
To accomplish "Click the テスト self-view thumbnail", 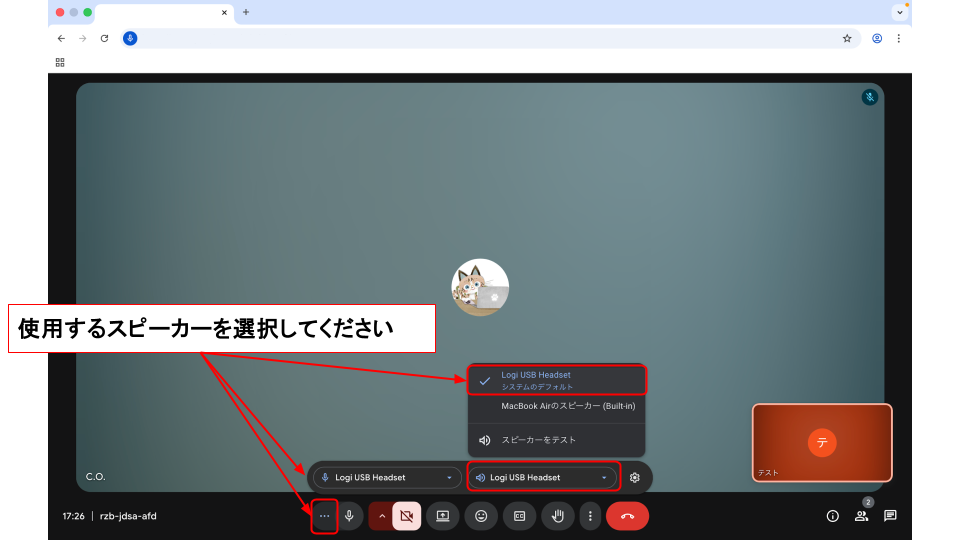I will 821,442.
